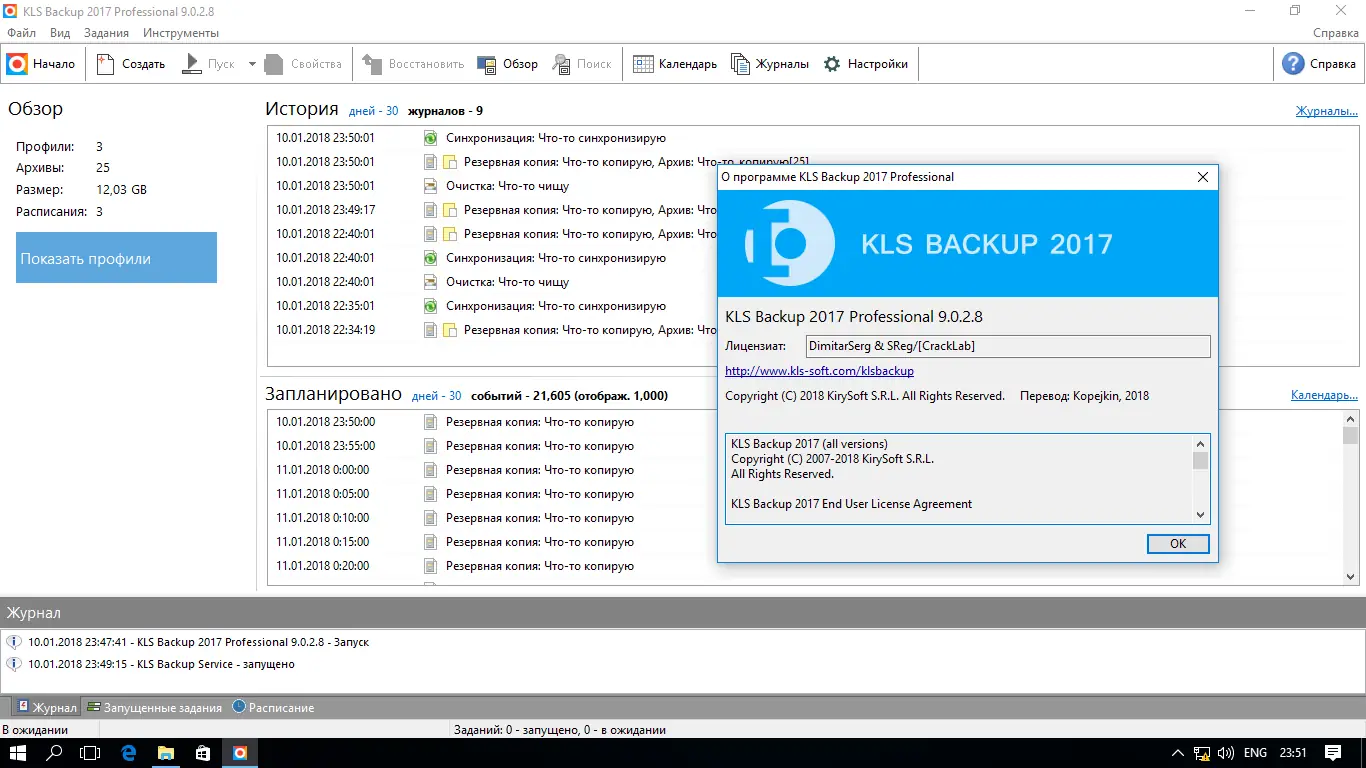
Task: Open the kls-soft.com/klsbackup link
Action: coord(819,371)
